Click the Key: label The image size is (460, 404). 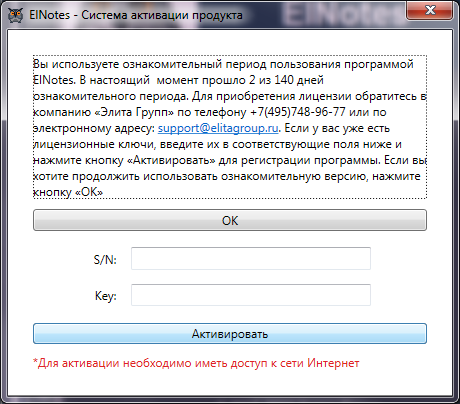[106, 296]
